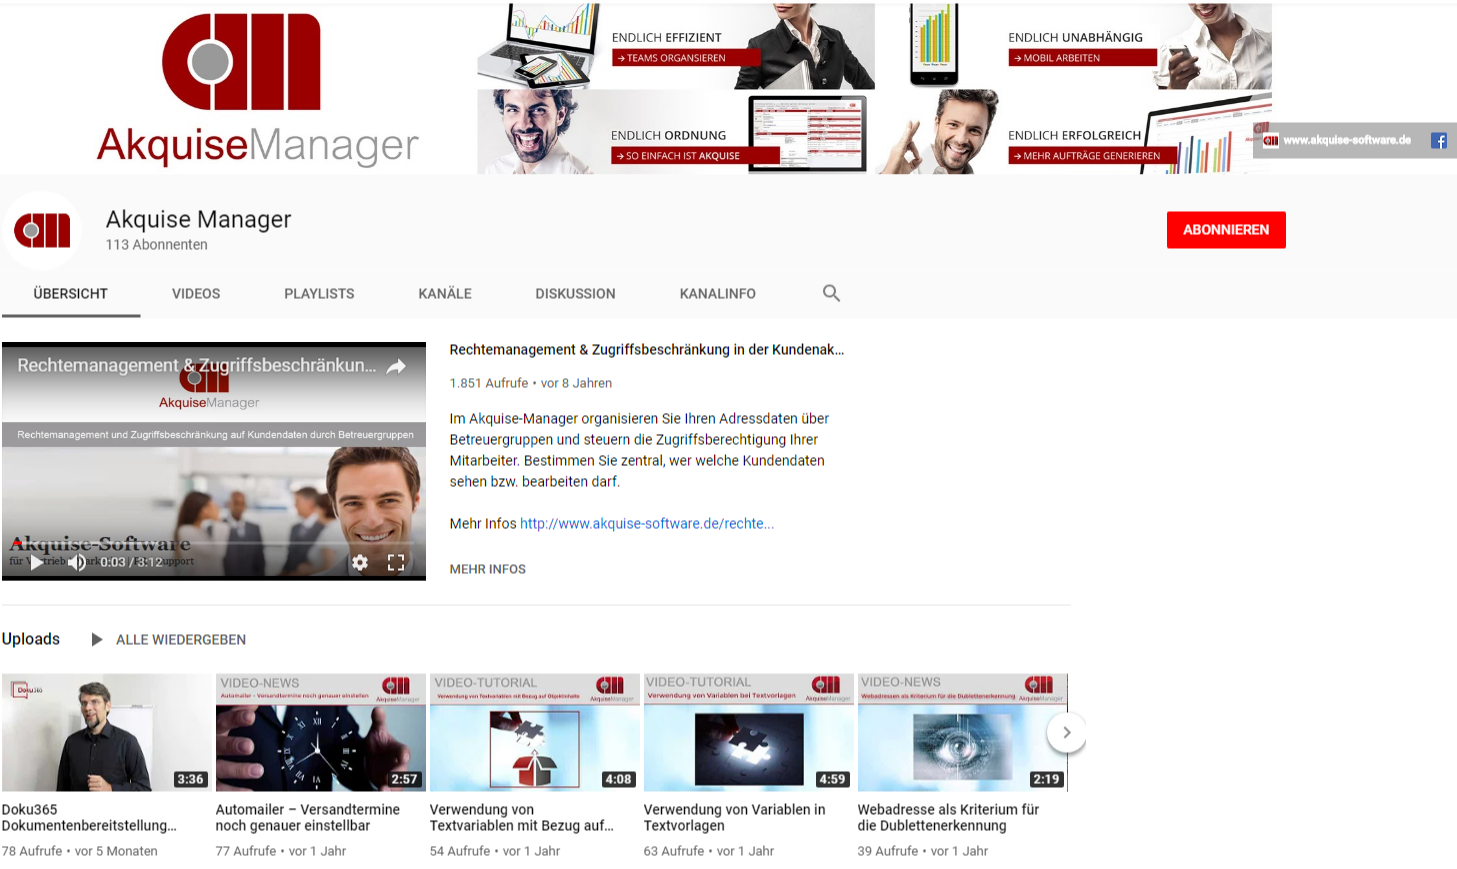Click www.akquise-software.de banner link
Image resolution: width=1457 pixels, height=869 pixels.
pyautogui.click(x=1347, y=140)
